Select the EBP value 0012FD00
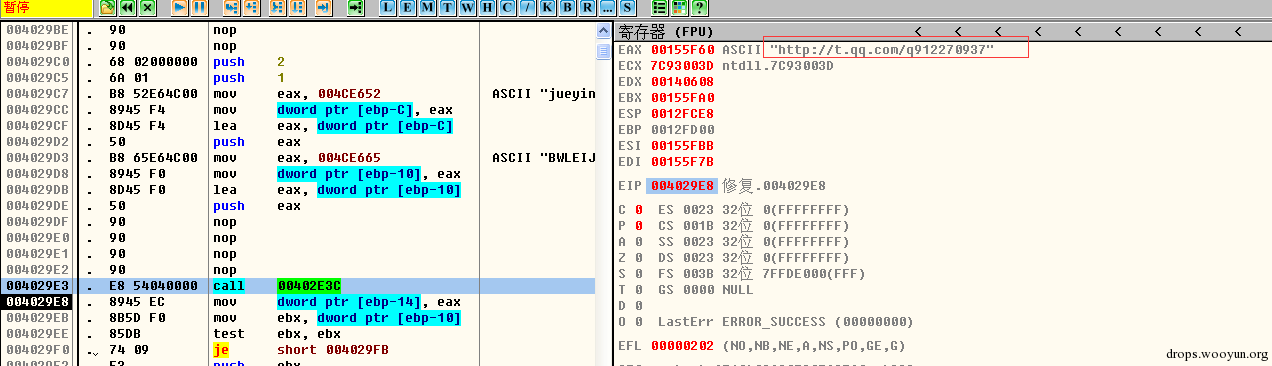The width and height of the screenshot is (1272, 366). 683,129
